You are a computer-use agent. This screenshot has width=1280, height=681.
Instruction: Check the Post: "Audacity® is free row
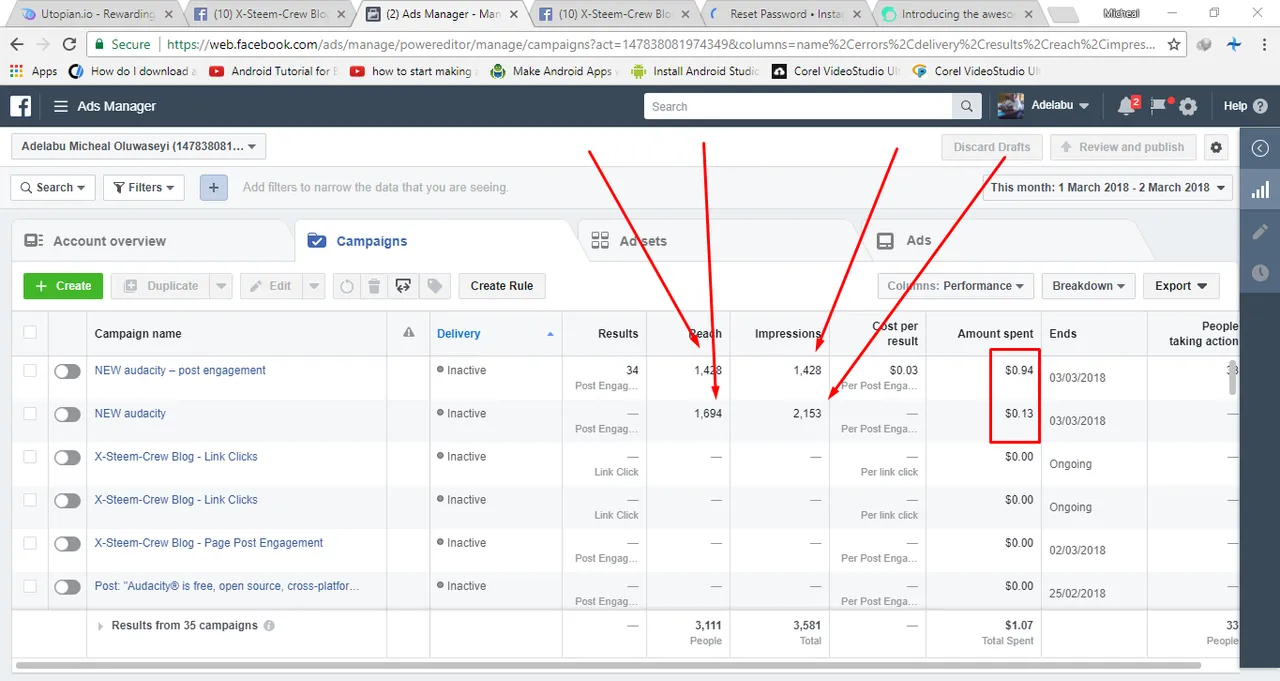(30, 586)
